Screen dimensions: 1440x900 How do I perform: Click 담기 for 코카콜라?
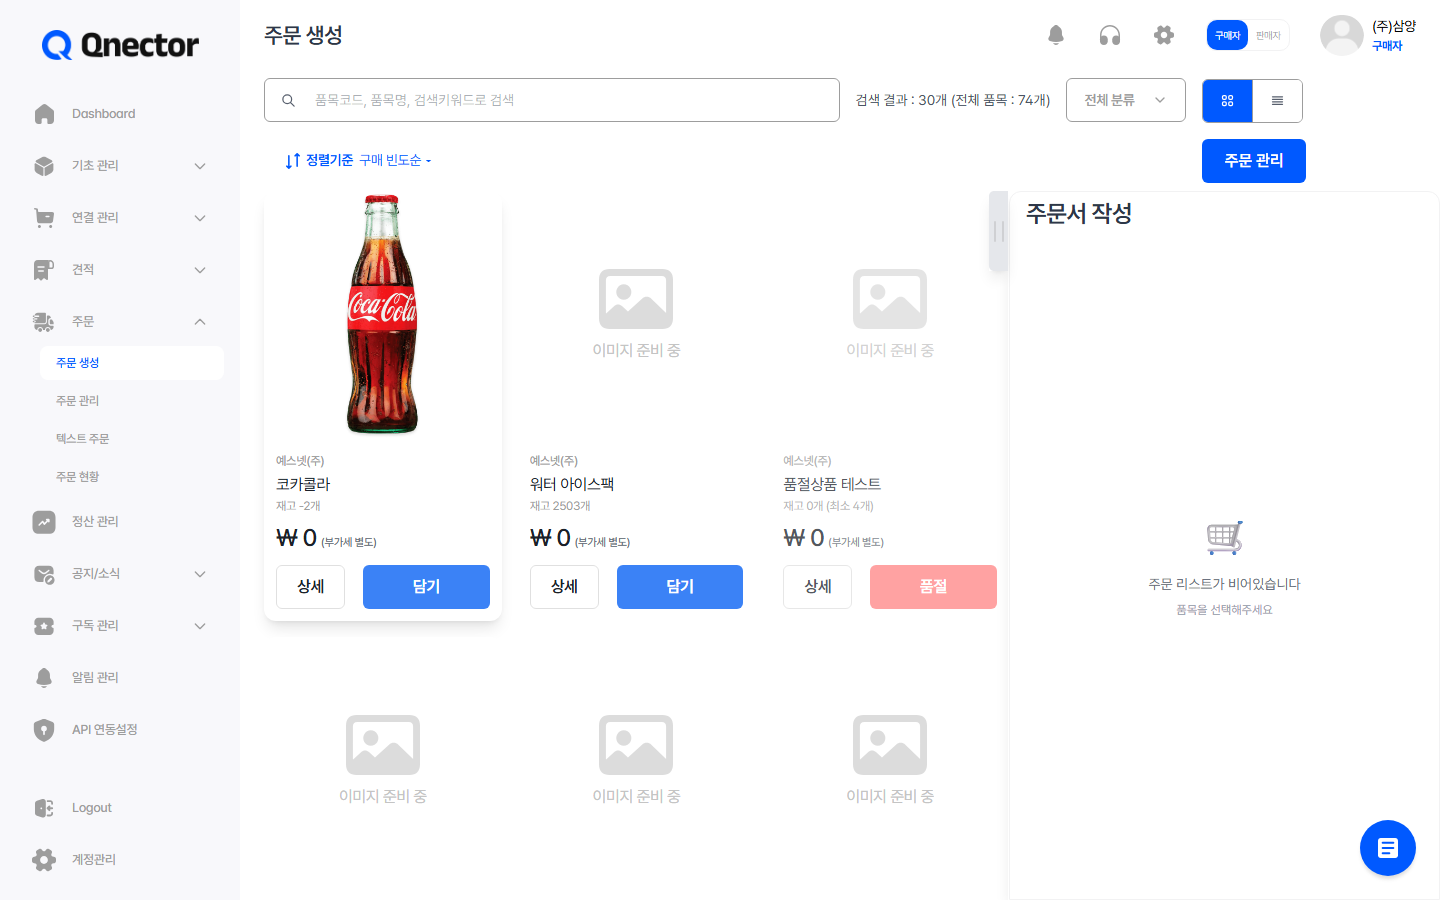click(426, 587)
